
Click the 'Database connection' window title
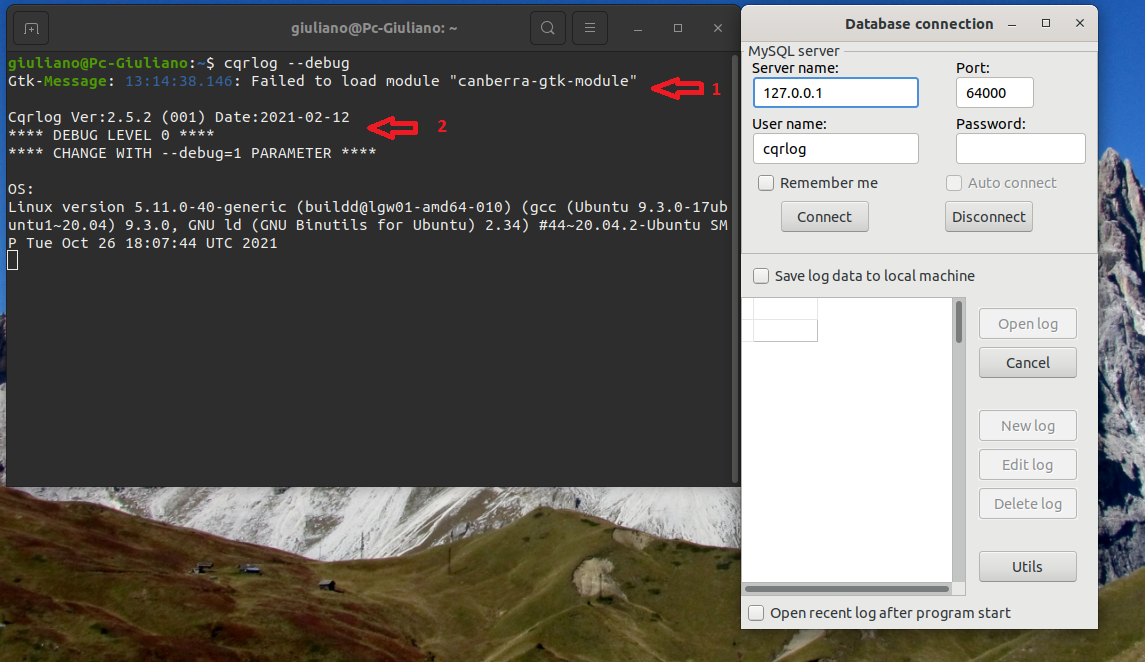tap(919, 24)
